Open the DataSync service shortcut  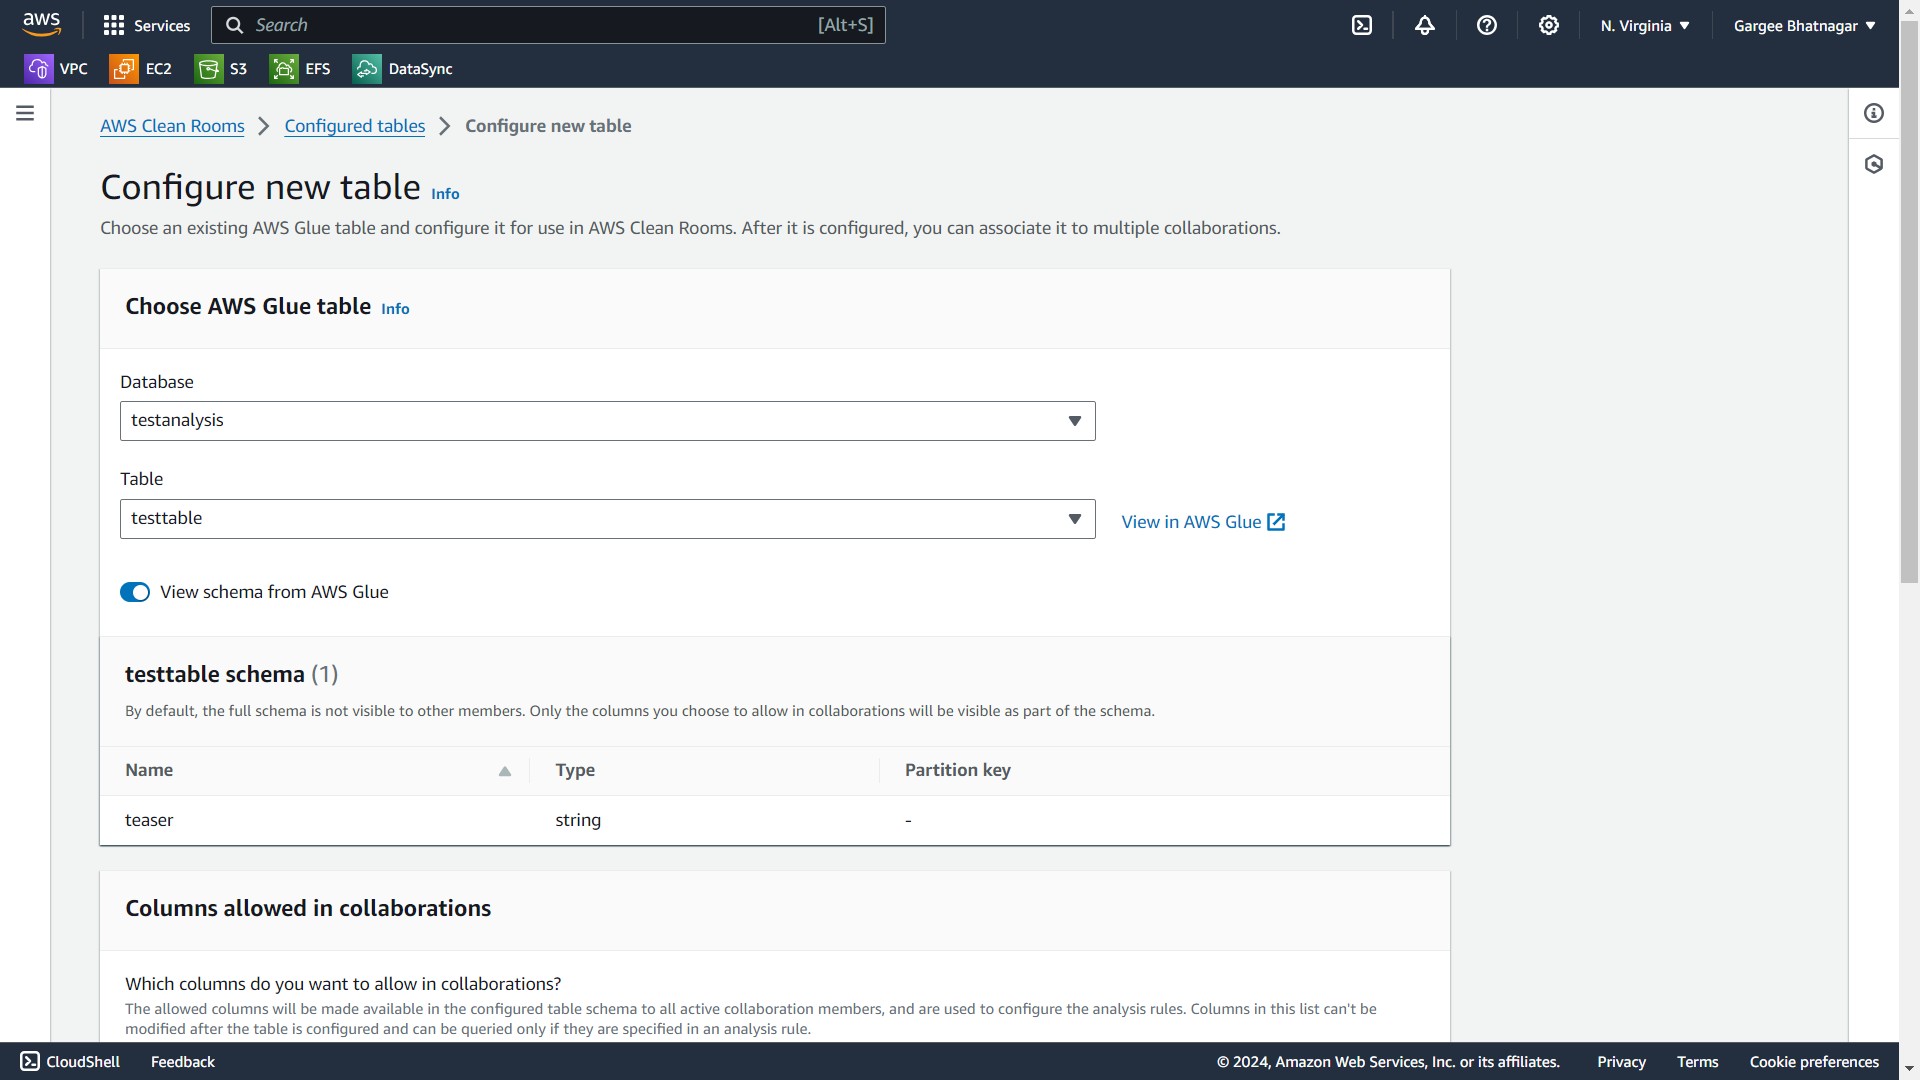point(403,69)
